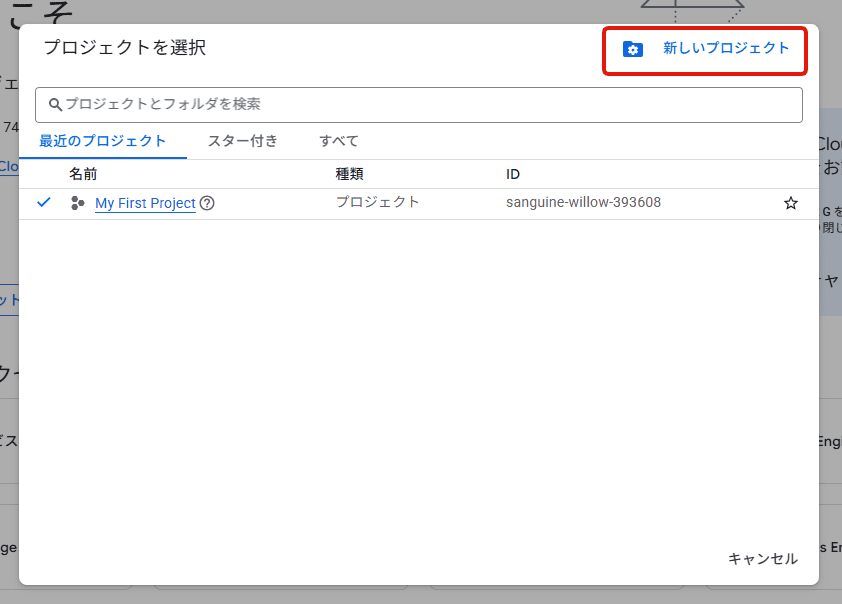The width and height of the screenshot is (842, 604).
Task: Click the 名前 column header
Action: 83,174
